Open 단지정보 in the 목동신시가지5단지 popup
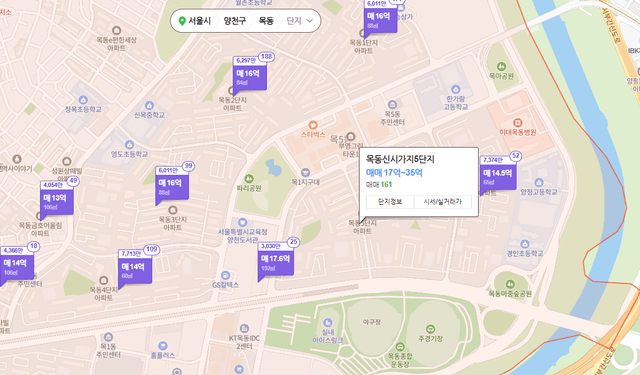 (390, 202)
